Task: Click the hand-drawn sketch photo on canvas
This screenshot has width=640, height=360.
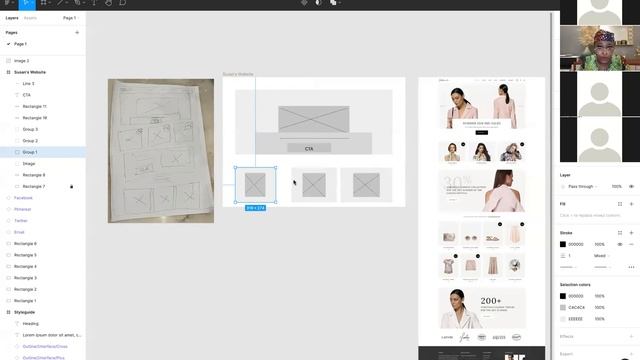Action: pyautogui.click(x=161, y=151)
